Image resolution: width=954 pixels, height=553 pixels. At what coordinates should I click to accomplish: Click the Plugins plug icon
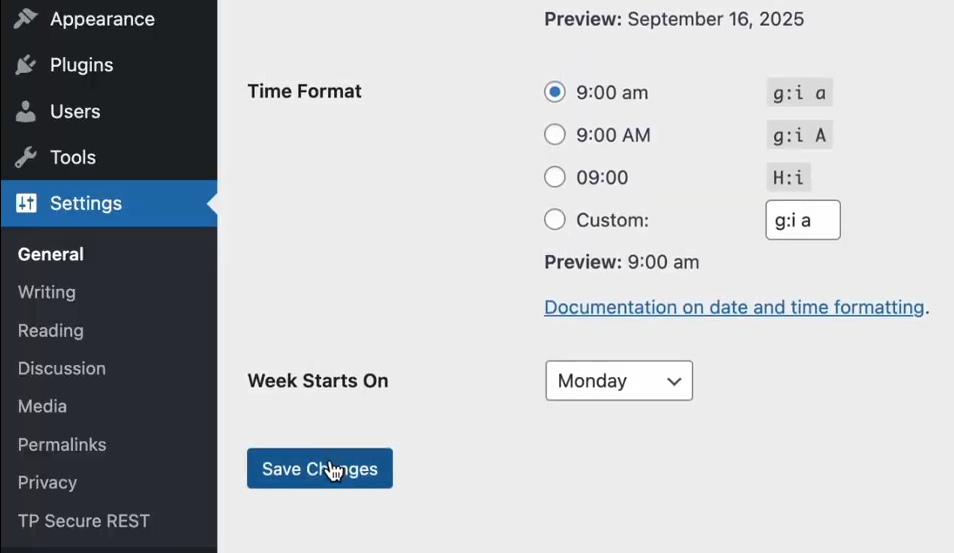pyautogui.click(x=26, y=65)
